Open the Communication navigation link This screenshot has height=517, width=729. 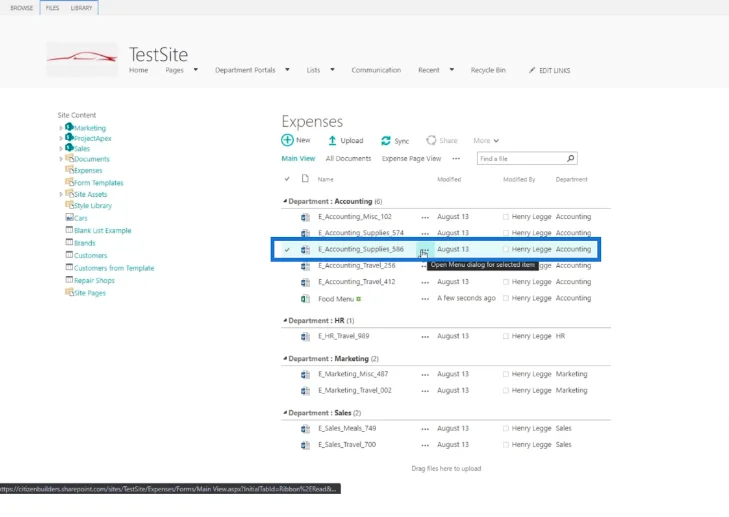(x=376, y=70)
